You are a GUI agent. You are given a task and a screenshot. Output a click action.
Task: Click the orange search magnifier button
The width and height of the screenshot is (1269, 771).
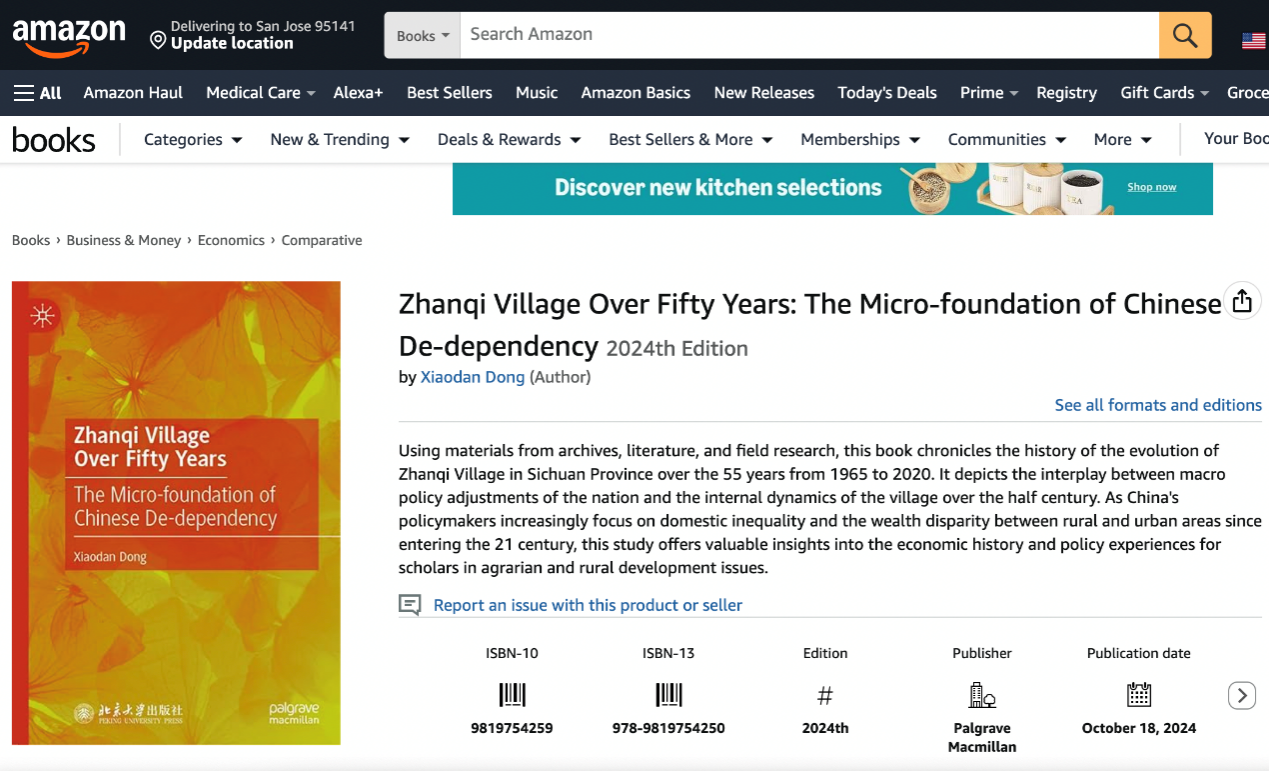pos(1185,35)
